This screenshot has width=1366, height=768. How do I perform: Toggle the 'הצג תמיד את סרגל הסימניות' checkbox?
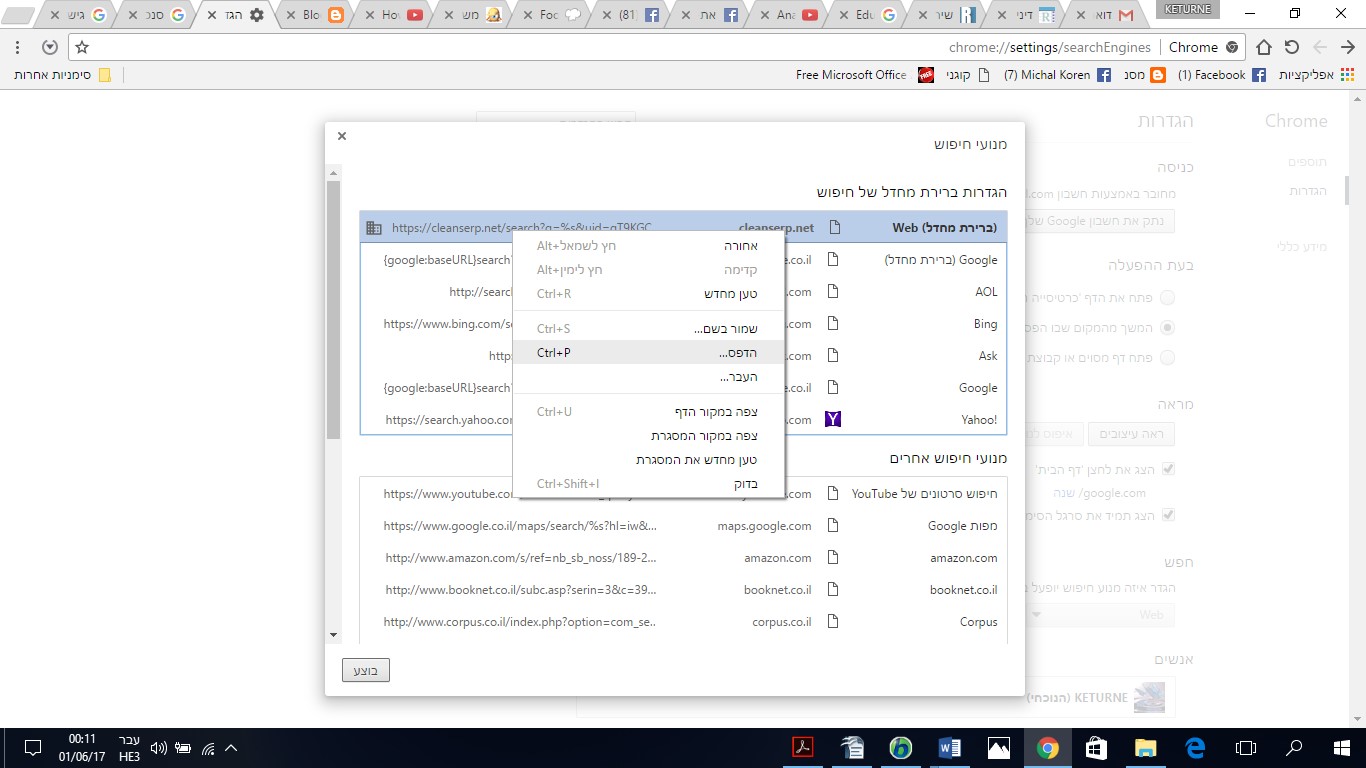[x=1167, y=515]
